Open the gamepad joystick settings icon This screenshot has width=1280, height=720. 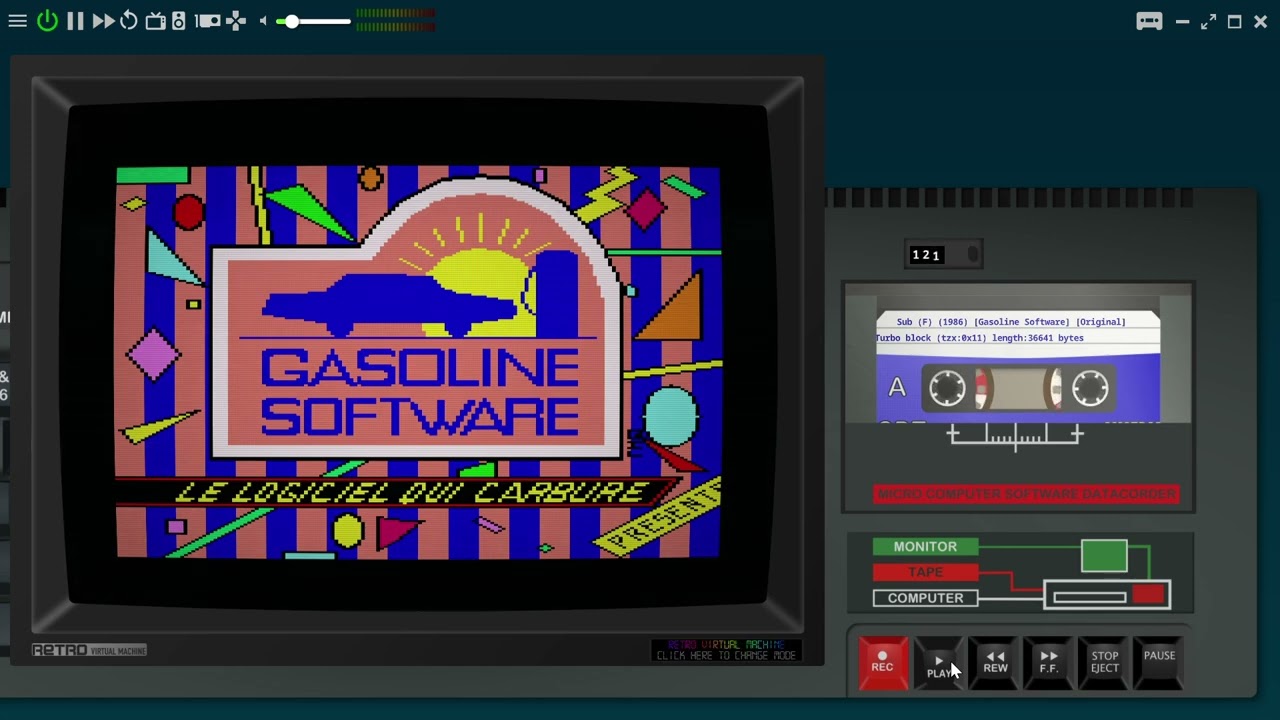tap(236, 21)
